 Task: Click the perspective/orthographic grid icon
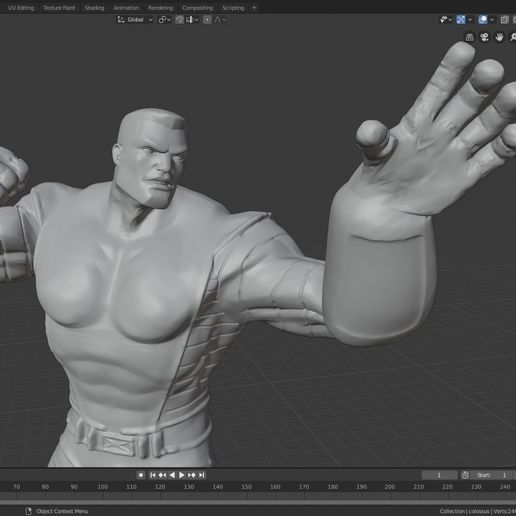[x=469, y=37]
